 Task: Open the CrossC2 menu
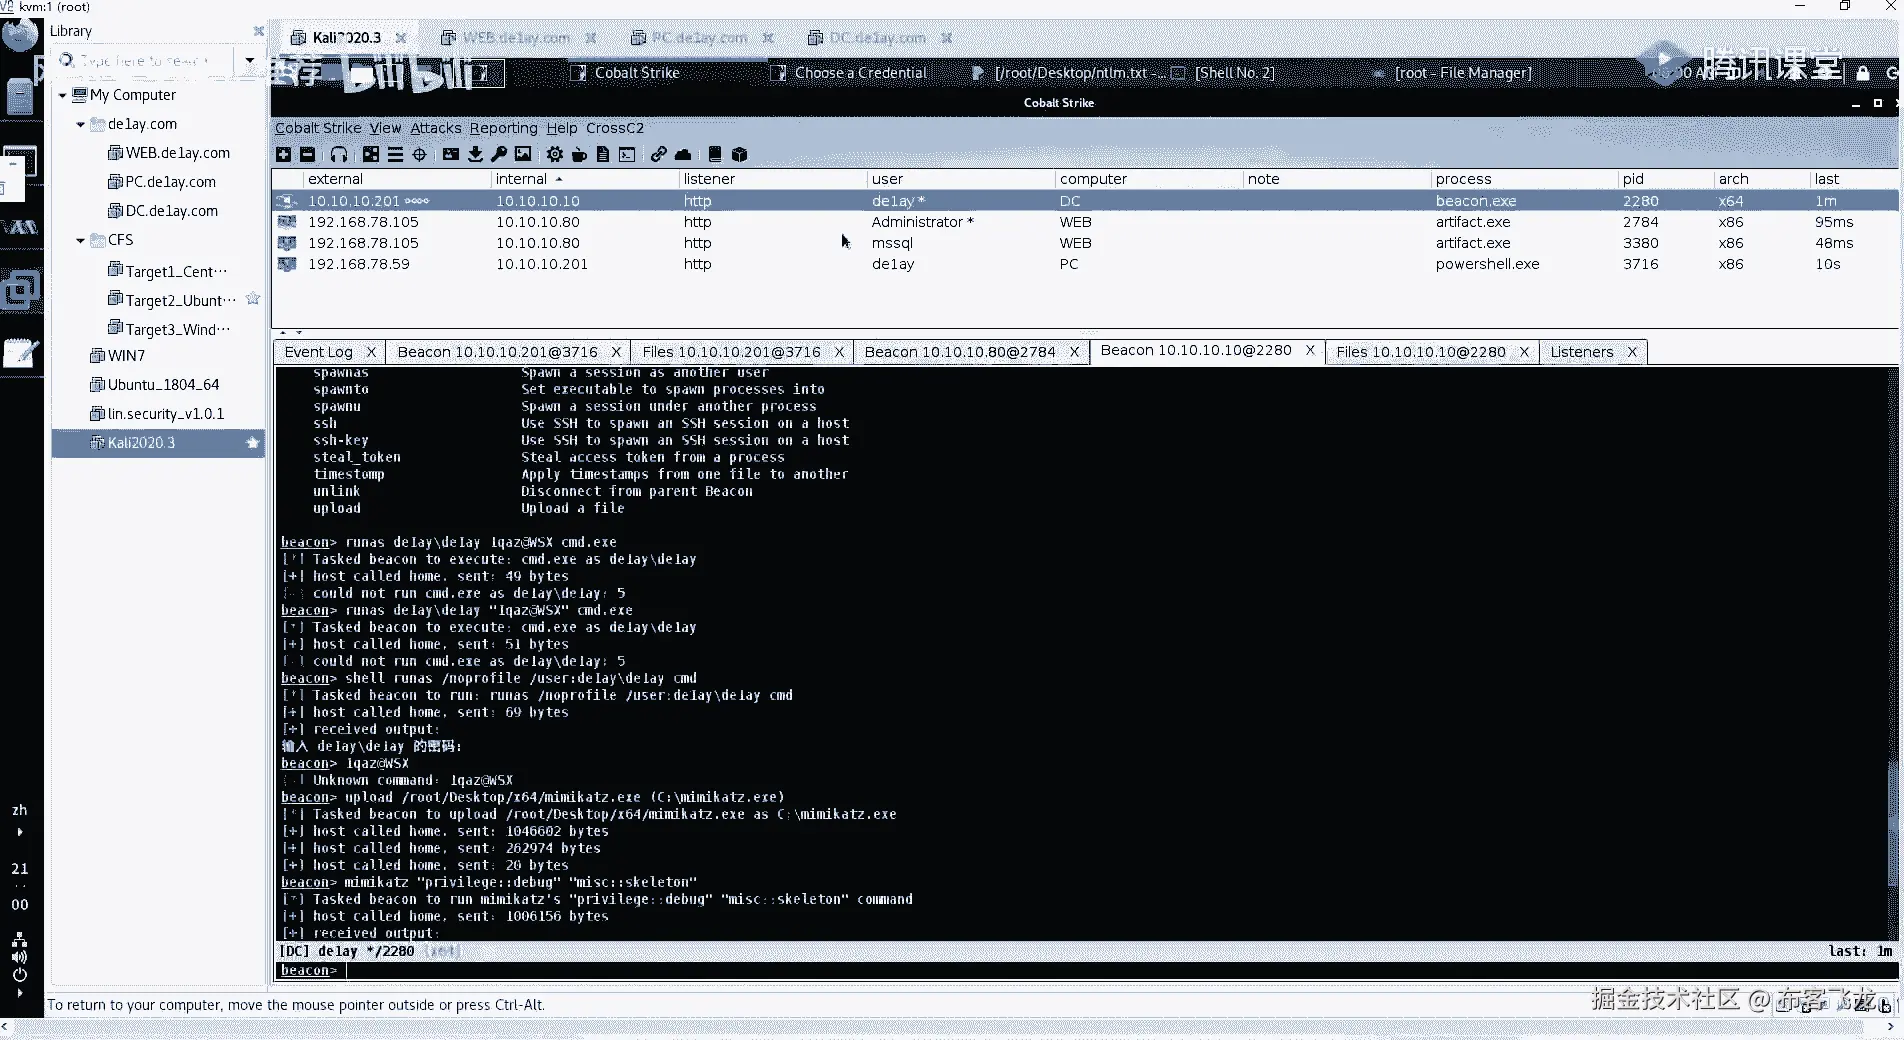click(x=615, y=128)
